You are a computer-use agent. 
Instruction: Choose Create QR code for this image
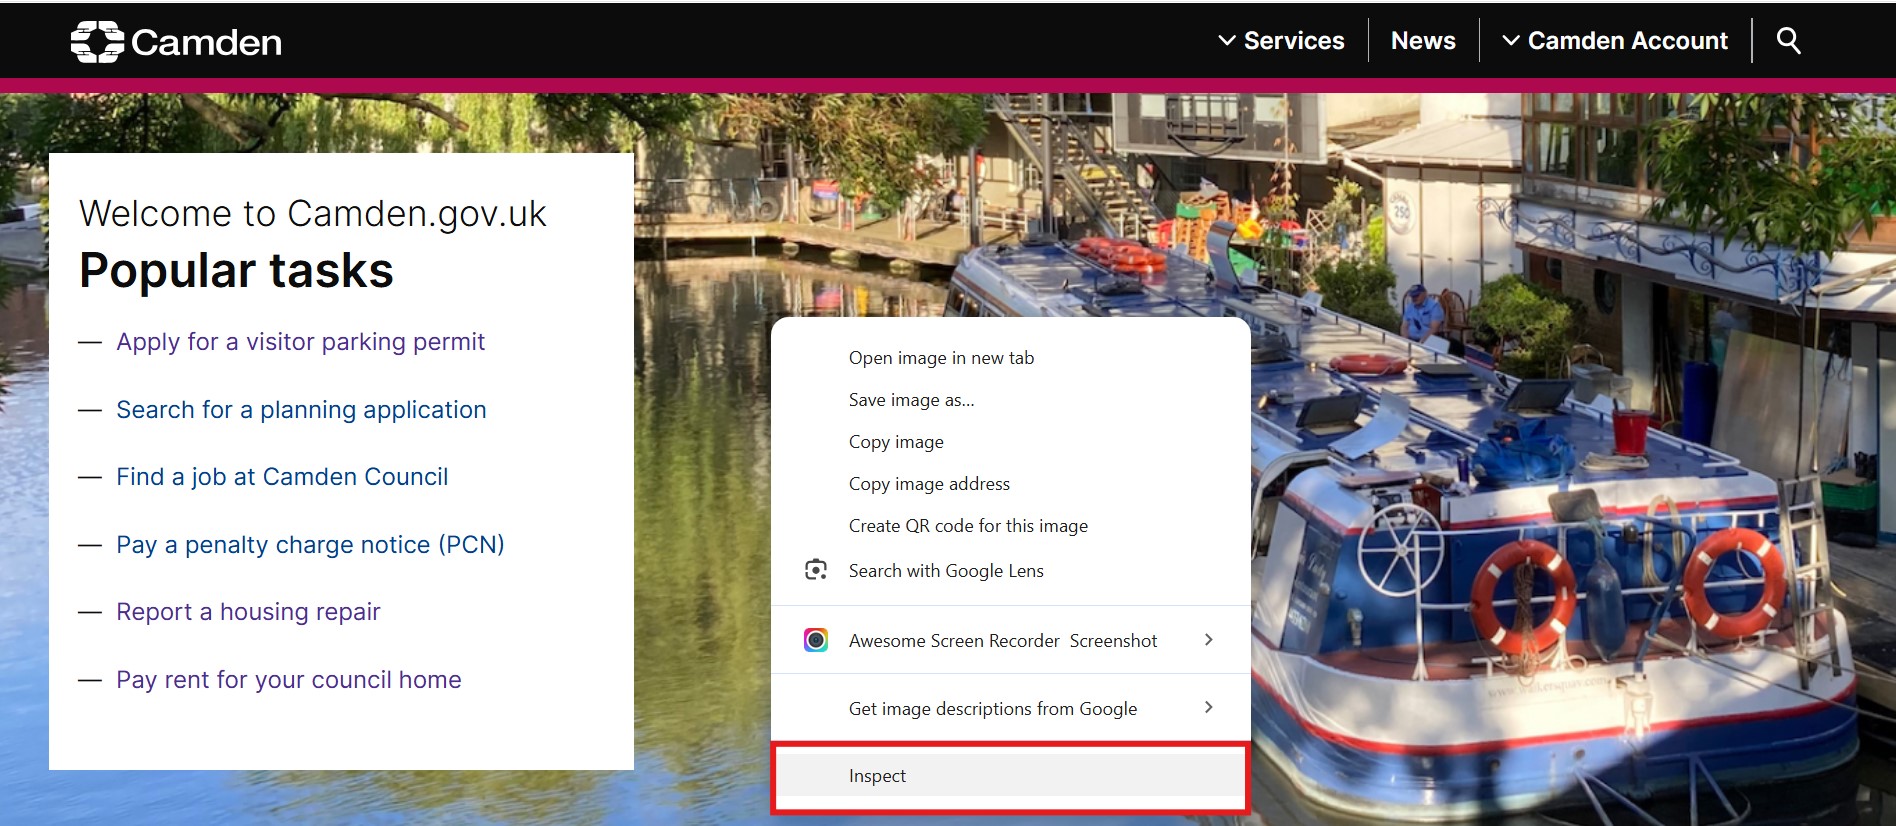[x=1011, y=526]
